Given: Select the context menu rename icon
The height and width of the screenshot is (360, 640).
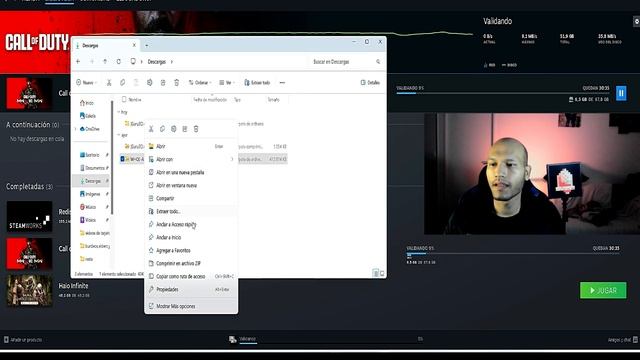Looking at the screenshot, I should pos(173,129).
